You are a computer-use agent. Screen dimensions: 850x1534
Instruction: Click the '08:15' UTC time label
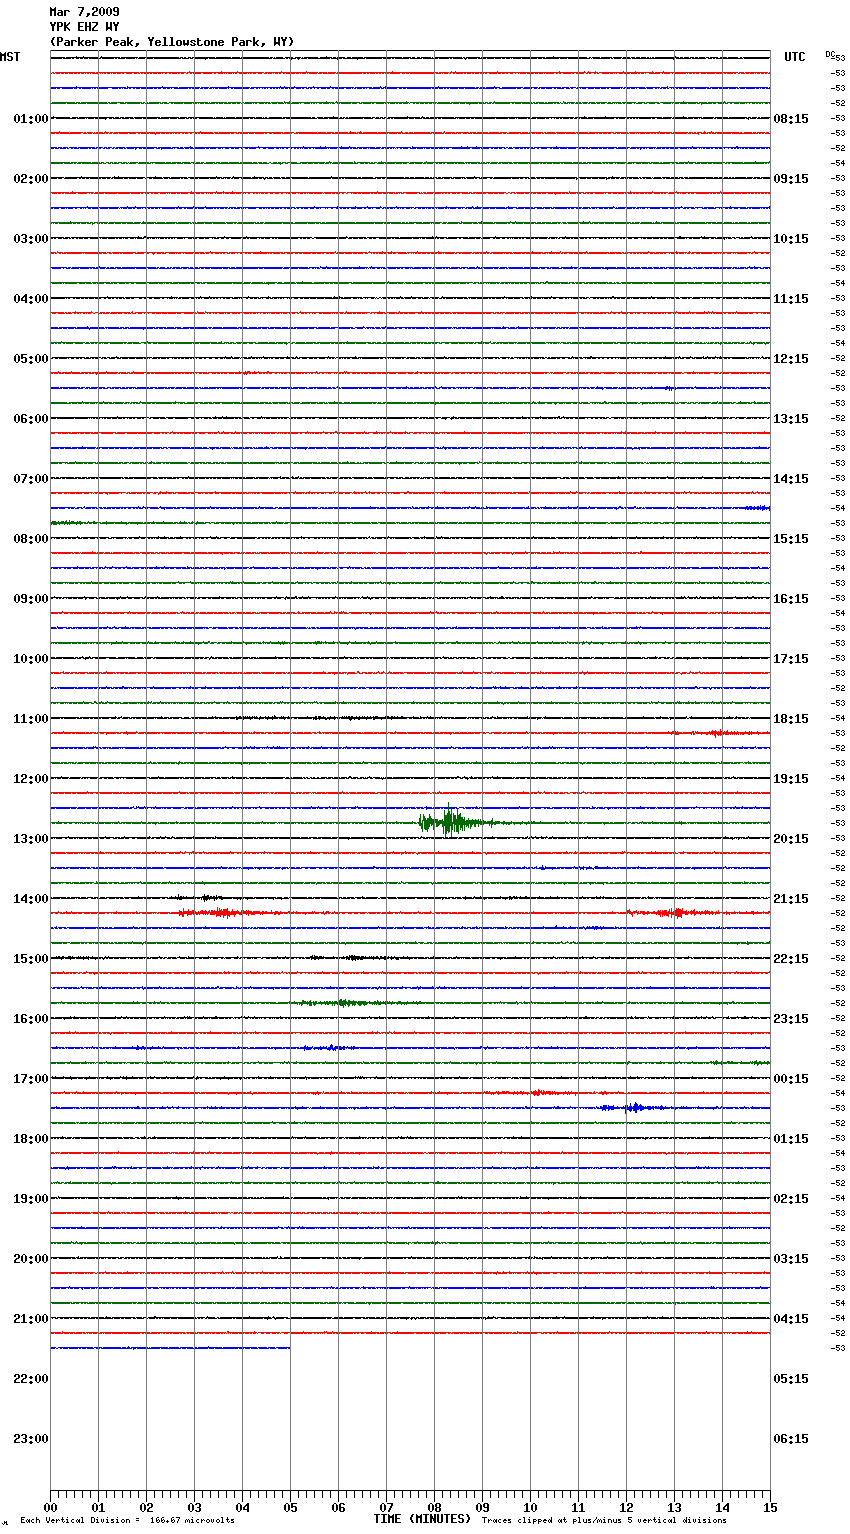pyautogui.click(x=791, y=119)
